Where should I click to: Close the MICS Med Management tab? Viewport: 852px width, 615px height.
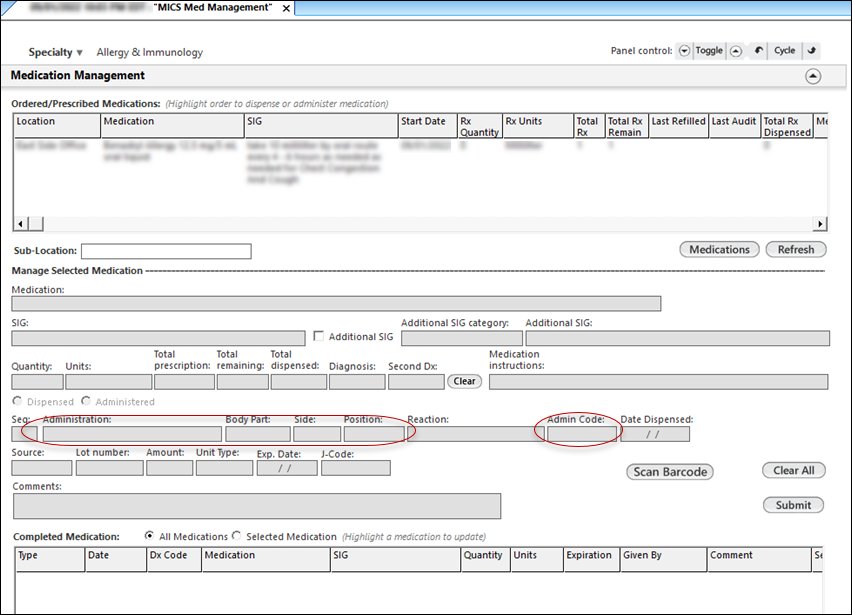pyautogui.click(x=286, y=8)
